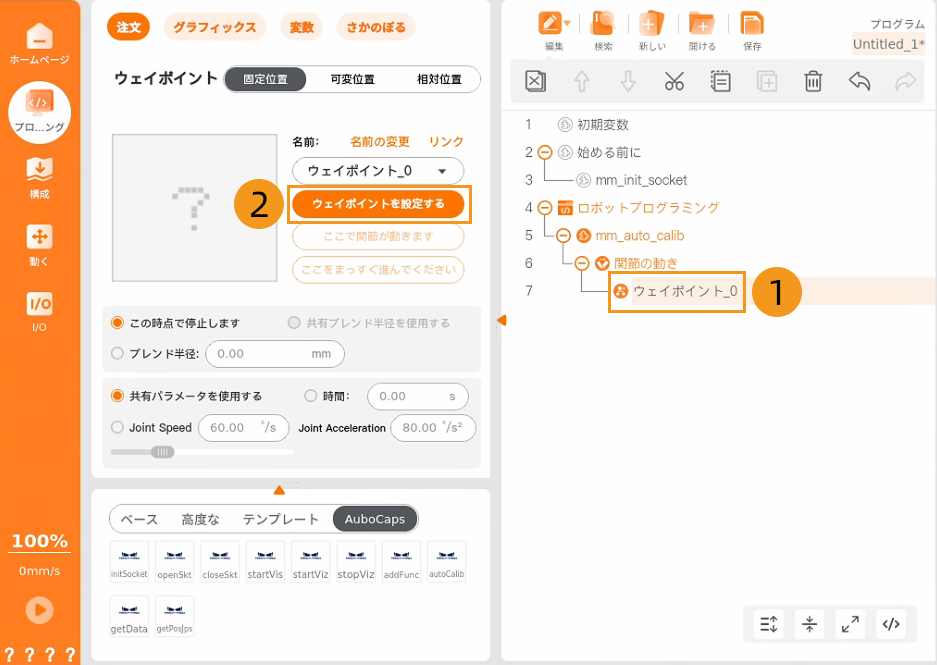937x665 pixels.
Task: Open the ウェイポイント_0 name dropdown
Action: click(x=377, y=170)
